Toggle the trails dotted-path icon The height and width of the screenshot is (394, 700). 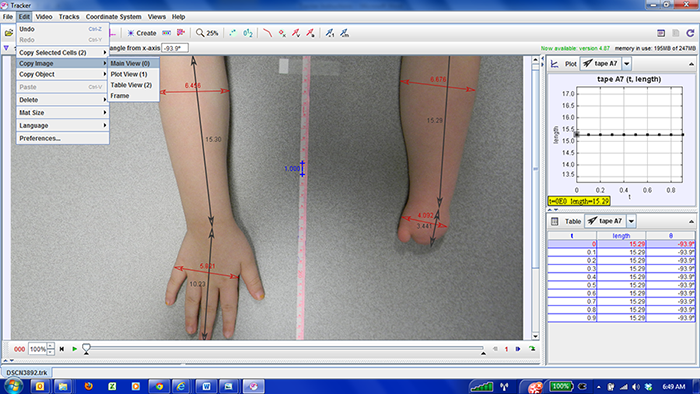click(233, 33)
